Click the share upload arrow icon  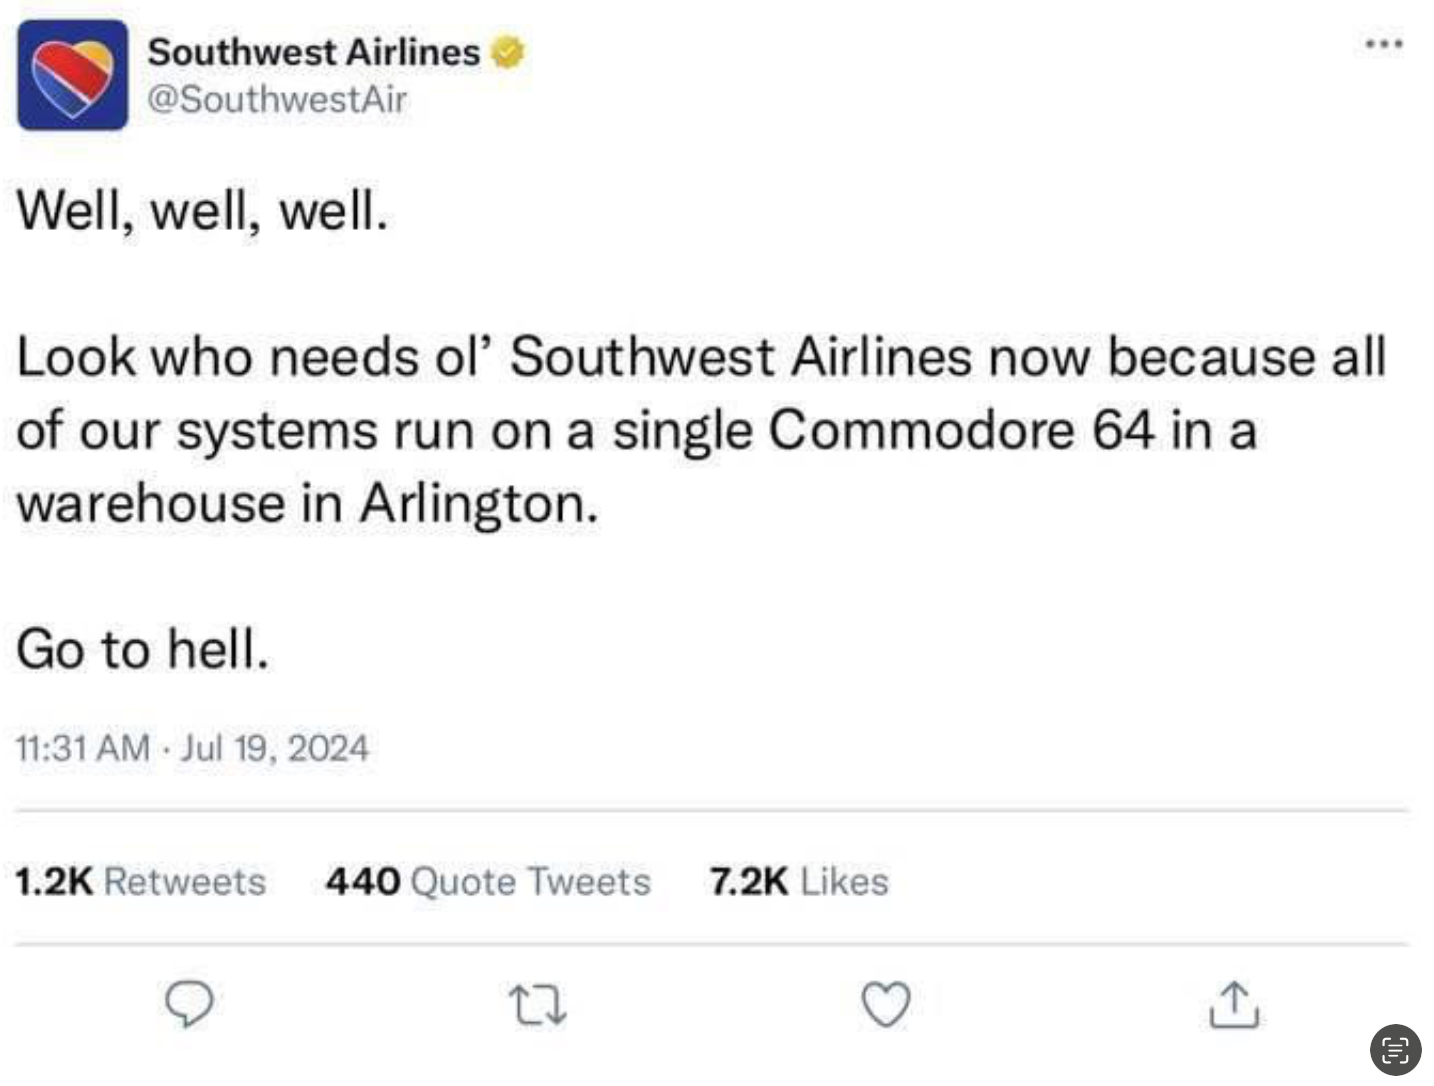click(1233, 1005)
